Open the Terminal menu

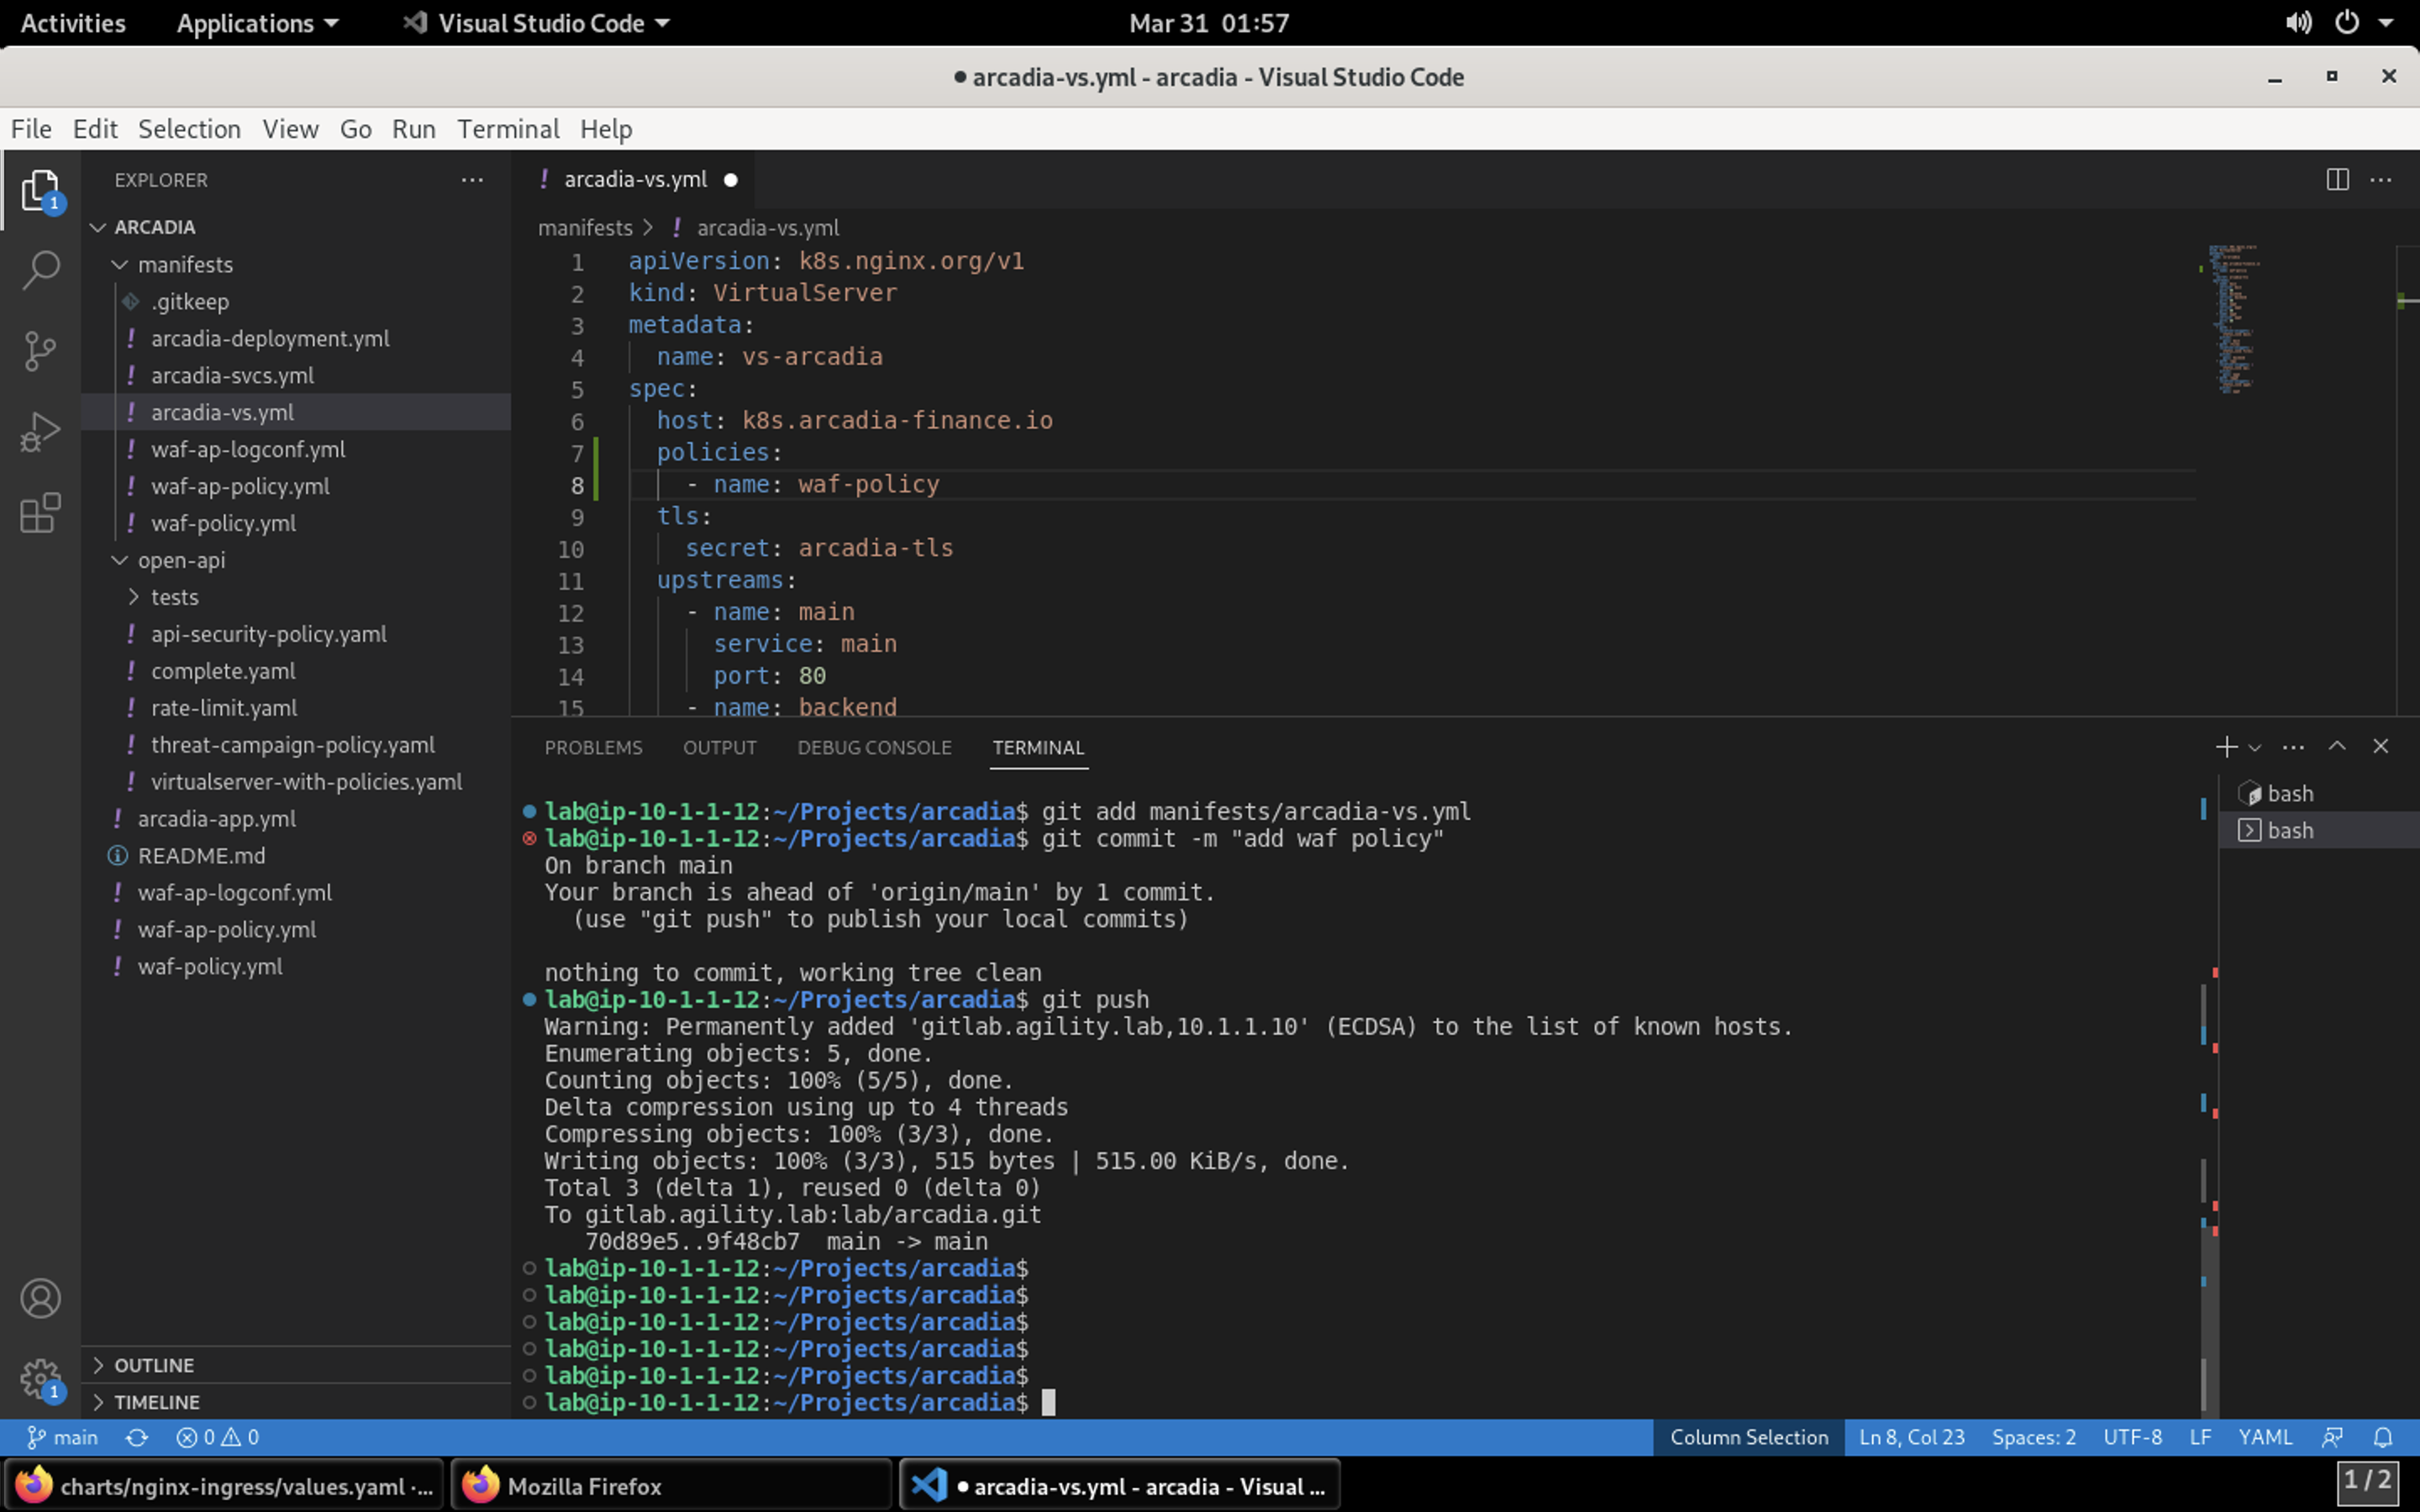(508, 129)
